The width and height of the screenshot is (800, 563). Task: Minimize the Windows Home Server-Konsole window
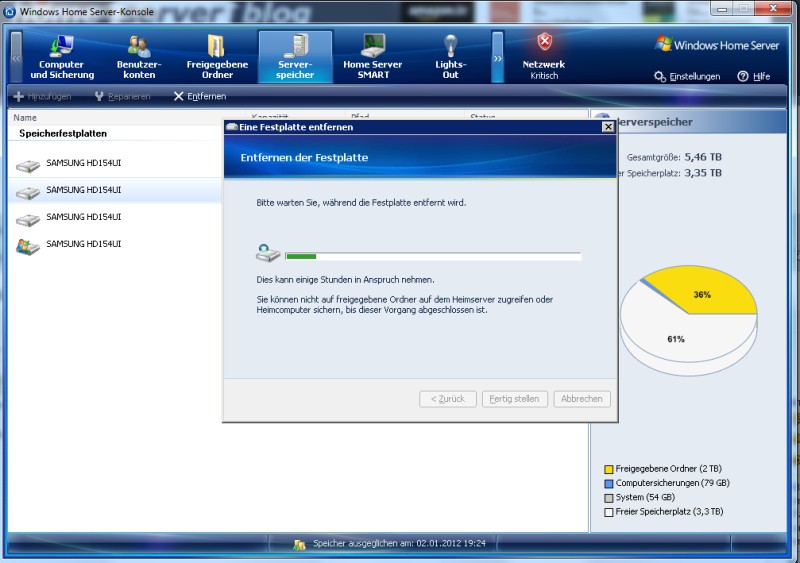tap(722, 9)
